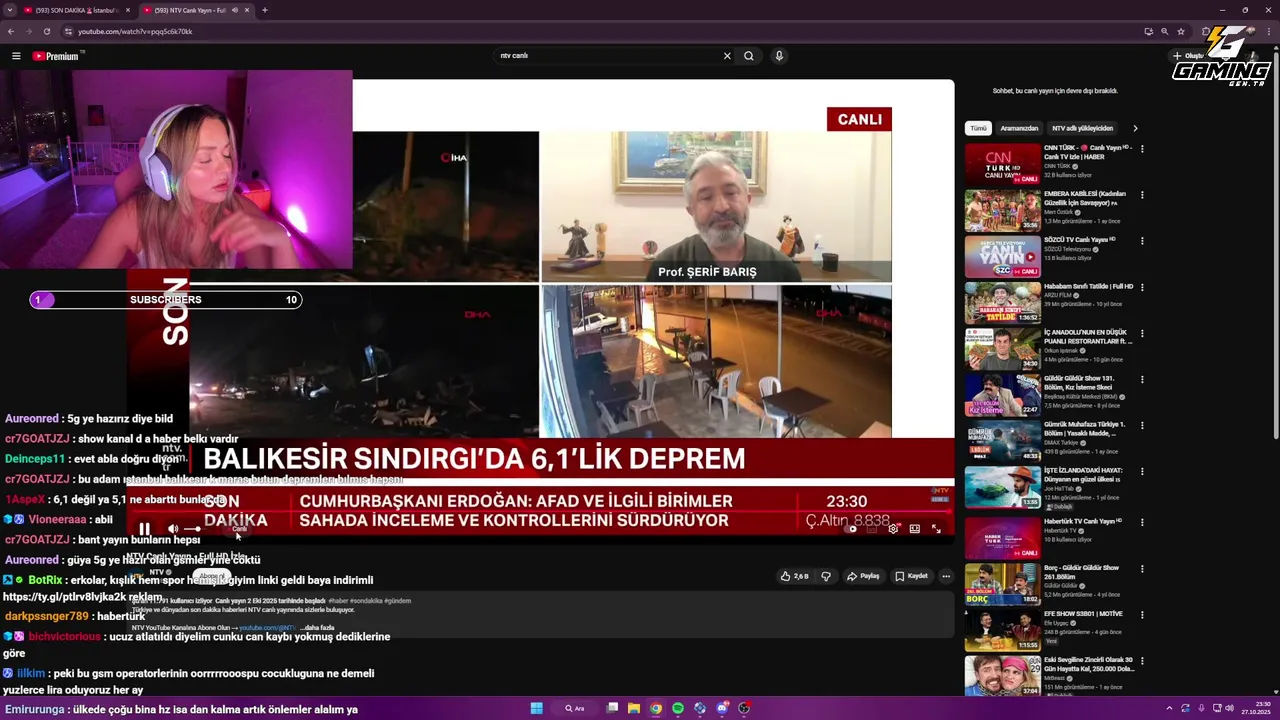This screenshot has width=1280, height=720.
Task: Open options for İşte İzlanda'daki Hayat video
Action: [x=1142, y=471]
